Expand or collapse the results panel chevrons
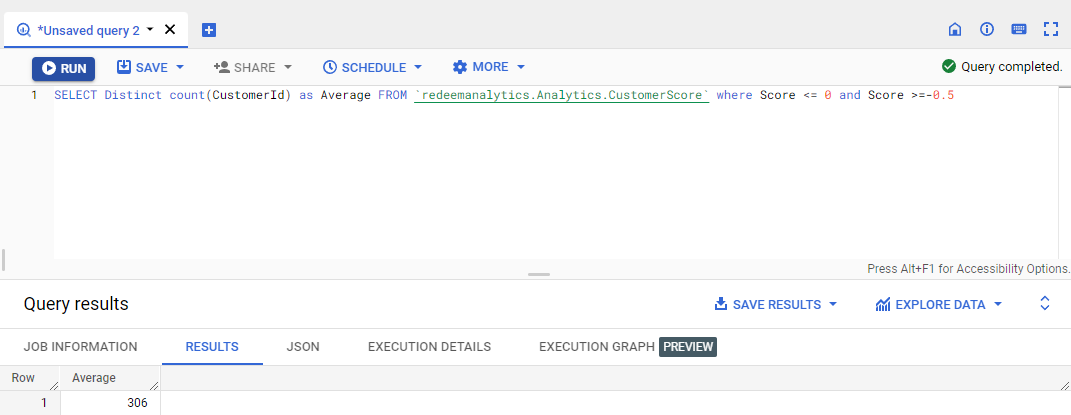Viewport: 1071px width, 415px height. click(1044, 304)
